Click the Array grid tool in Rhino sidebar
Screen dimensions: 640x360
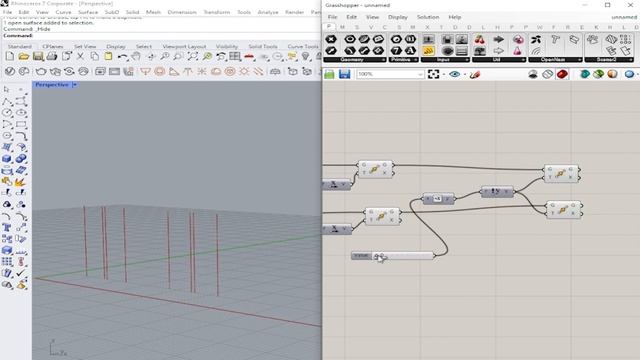(x=7, y=262)
